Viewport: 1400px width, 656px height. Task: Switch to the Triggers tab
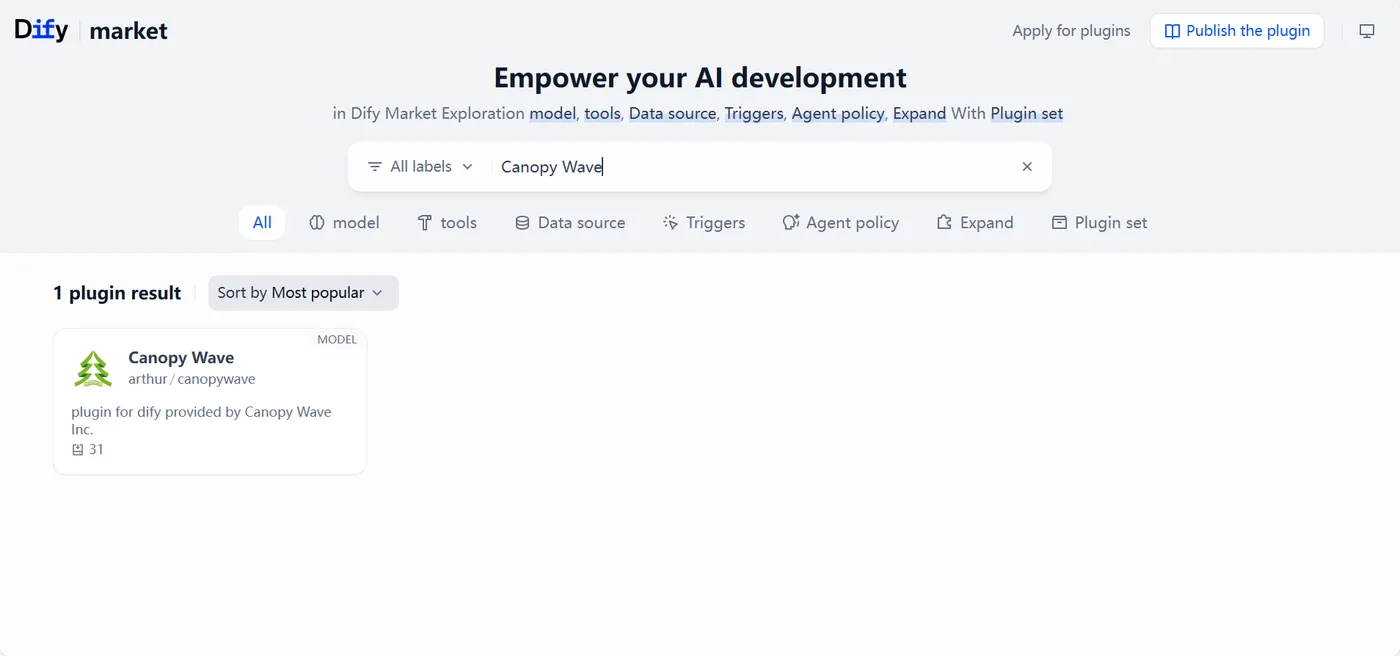click(704, 223)
